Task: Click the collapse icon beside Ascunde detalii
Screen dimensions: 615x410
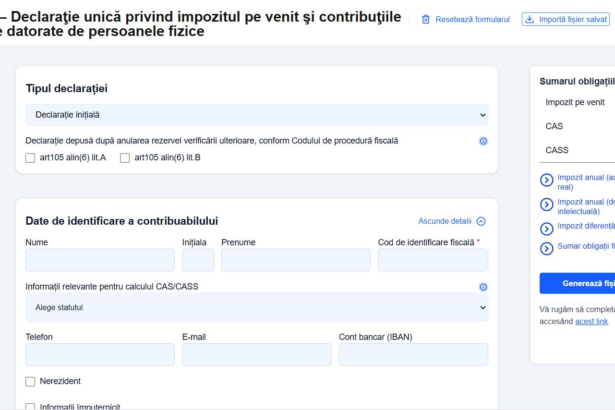Action: tap(481, 222)
